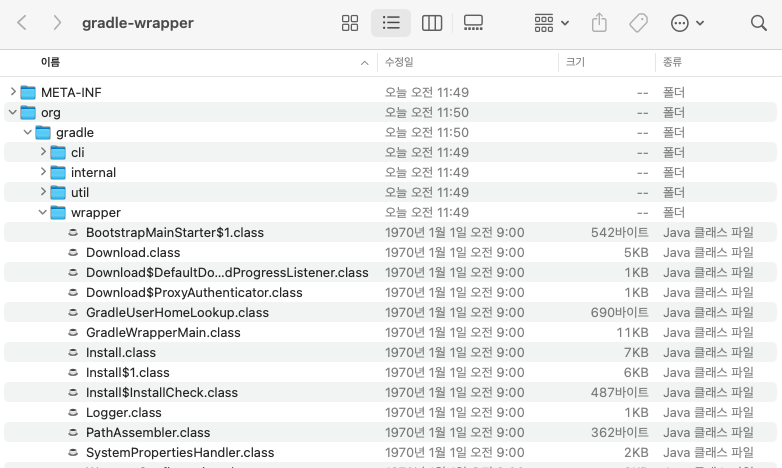Click the 542바이트 size value
The width and height of the screenshot is (782, 468).
(619, 233)
